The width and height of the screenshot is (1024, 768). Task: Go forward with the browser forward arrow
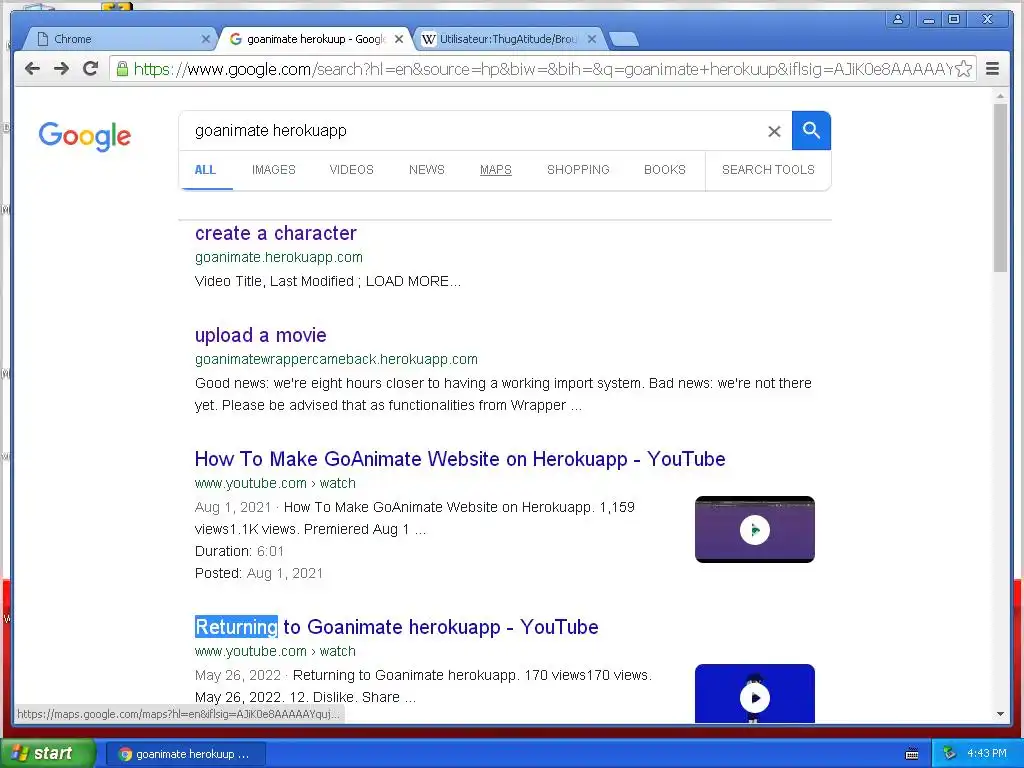(x=61, y=69)
